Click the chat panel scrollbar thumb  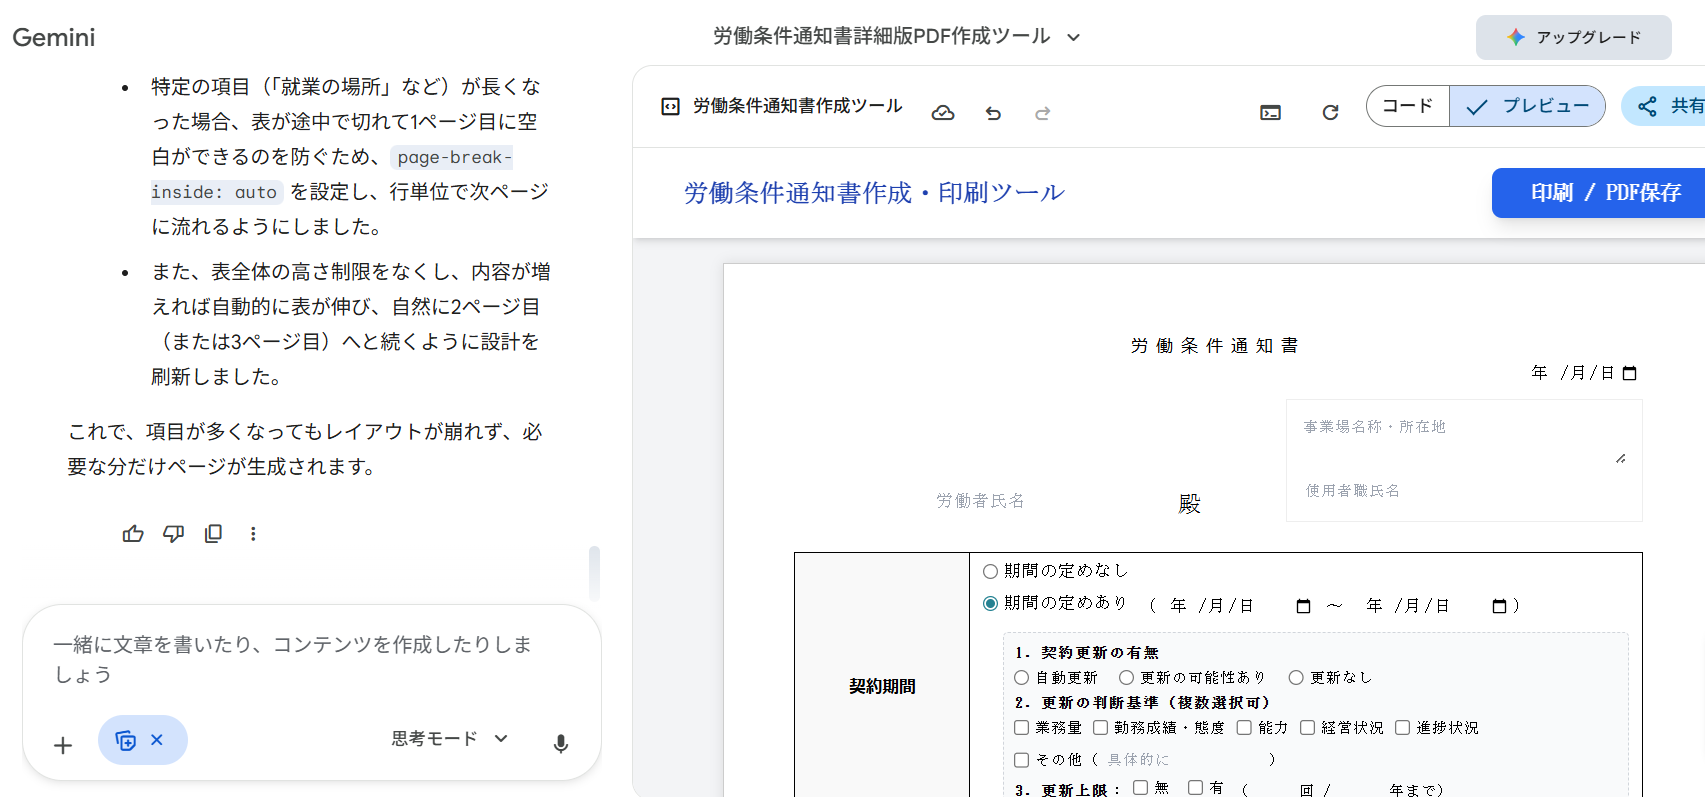coord(594,572)
